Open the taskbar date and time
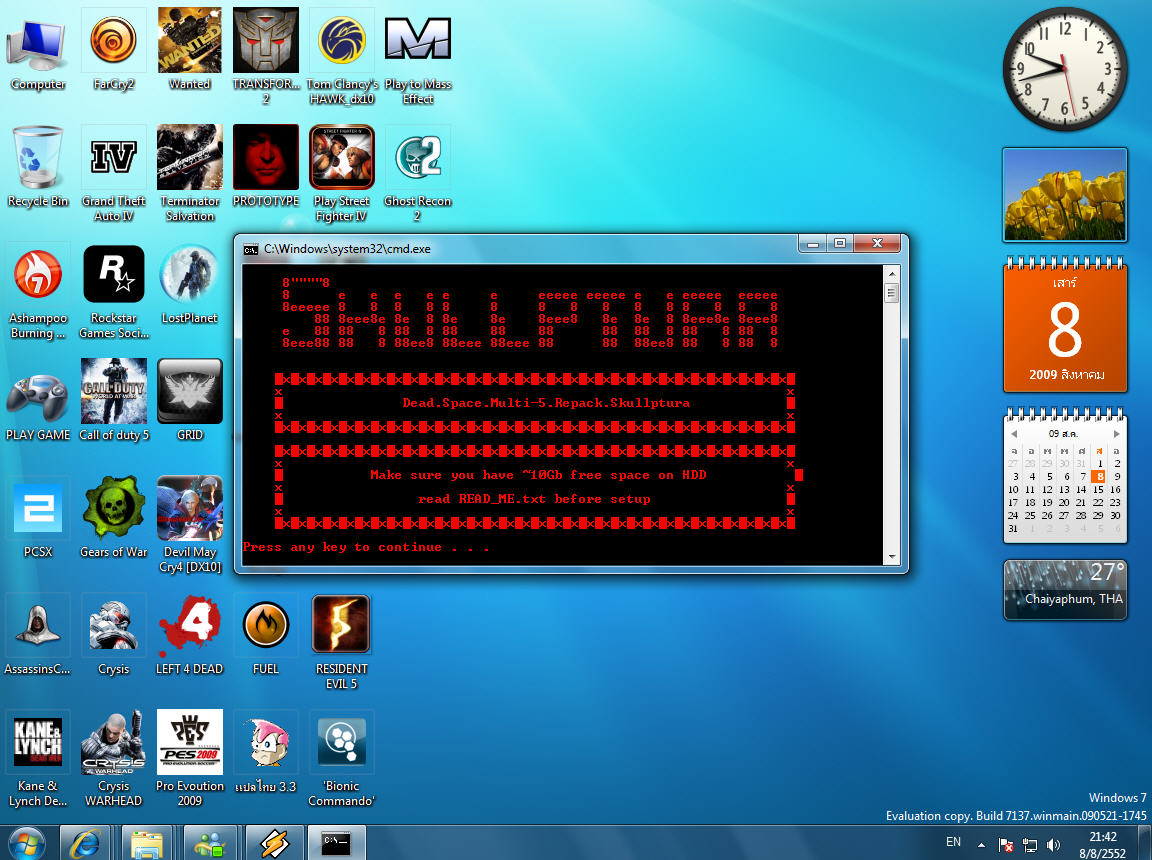 pyautogui.click(x=1102, y=845)
